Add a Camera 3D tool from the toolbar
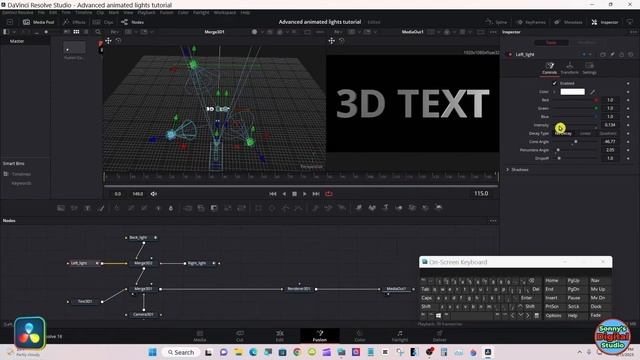640x360 pixels. (x=412, y=208)
